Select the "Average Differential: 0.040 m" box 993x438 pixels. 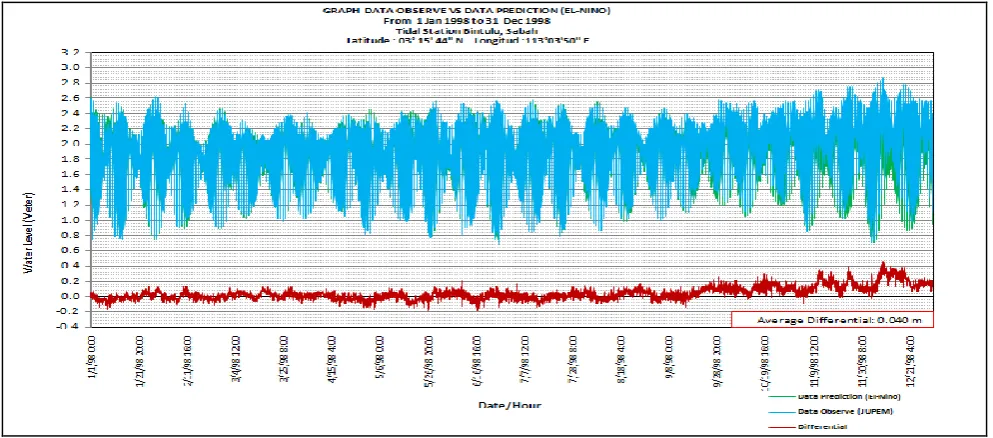(x=832, y=320)
